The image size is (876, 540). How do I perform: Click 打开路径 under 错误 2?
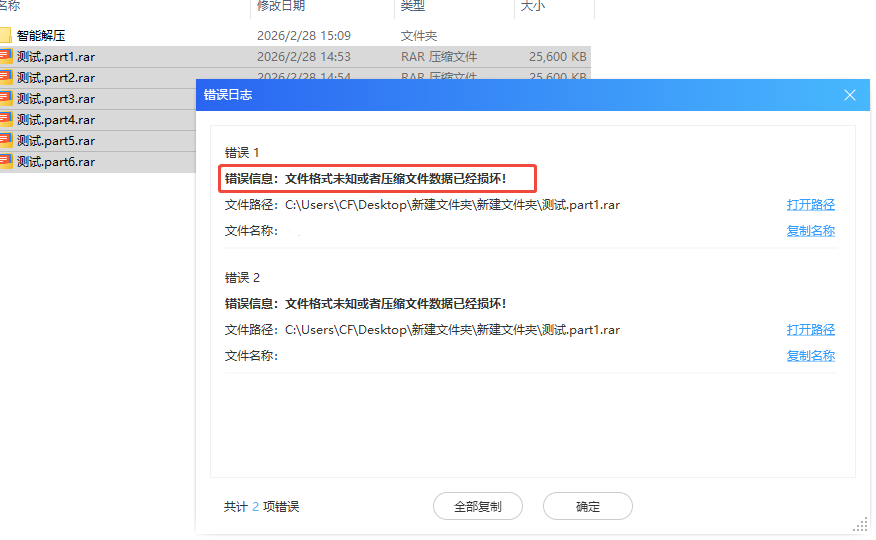click(x=810, y=330)
